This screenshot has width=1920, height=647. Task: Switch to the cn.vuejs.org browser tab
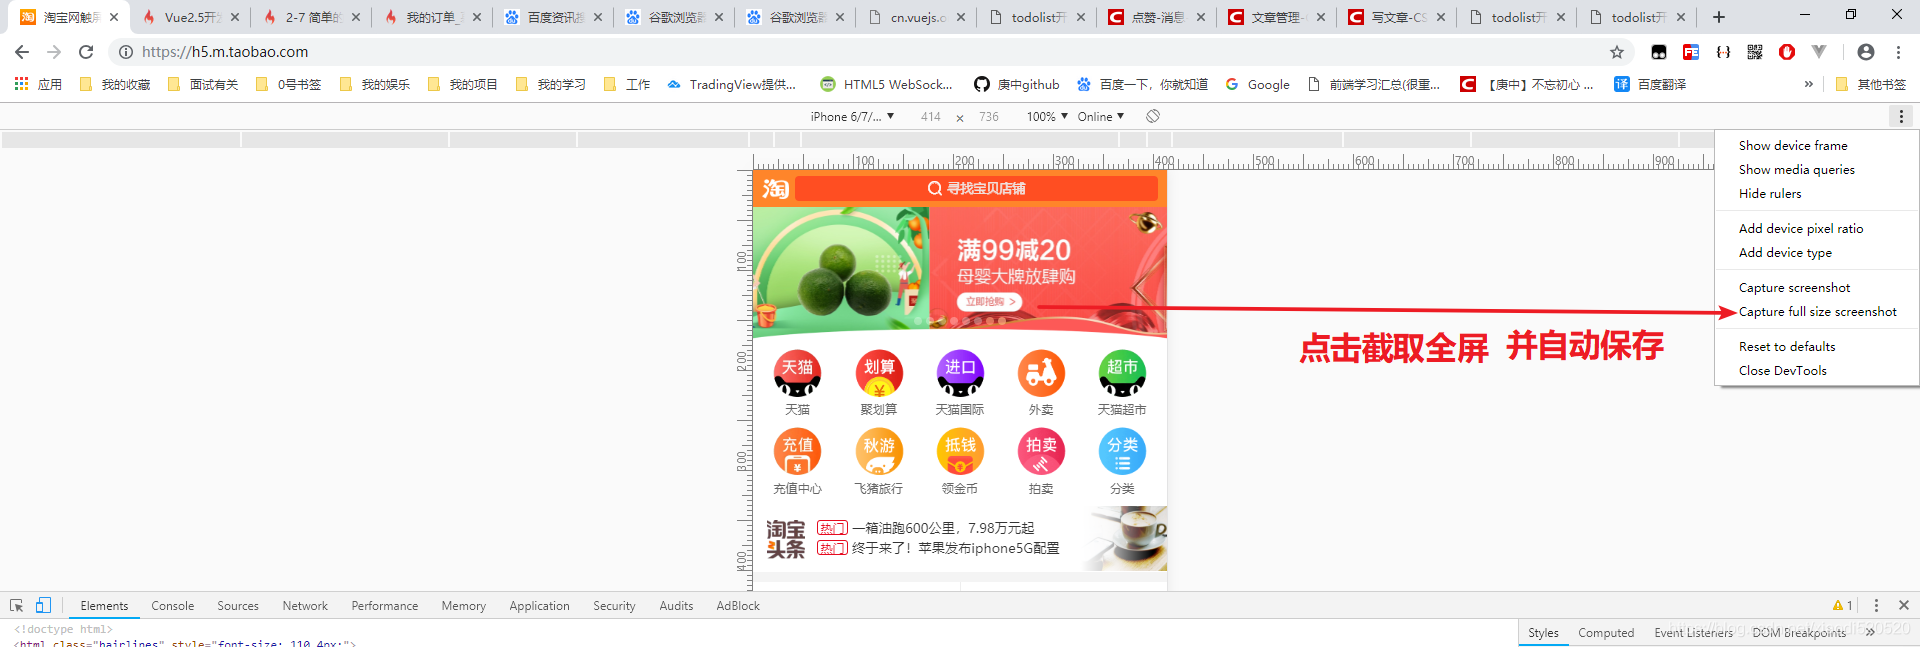919,17
